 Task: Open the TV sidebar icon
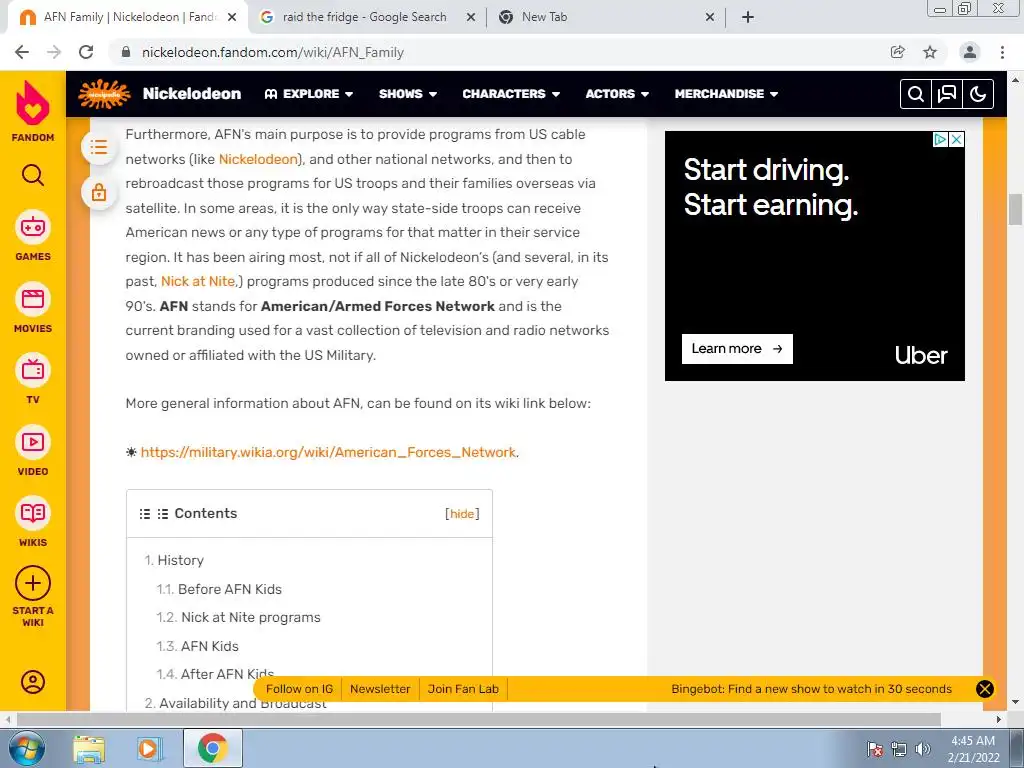click(33, 370)
